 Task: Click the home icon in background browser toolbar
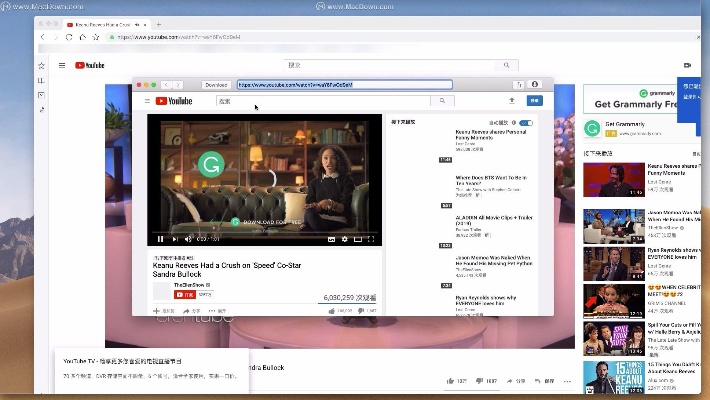[82, 37]
